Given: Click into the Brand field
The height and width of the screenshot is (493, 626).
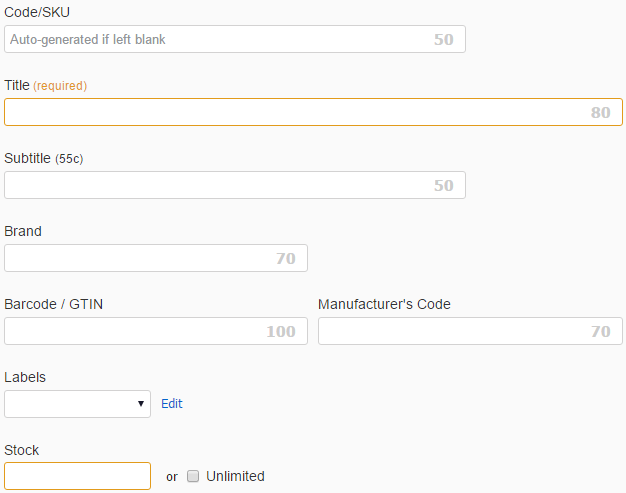Looking at the screenshot, I should [x=156, y=258].
